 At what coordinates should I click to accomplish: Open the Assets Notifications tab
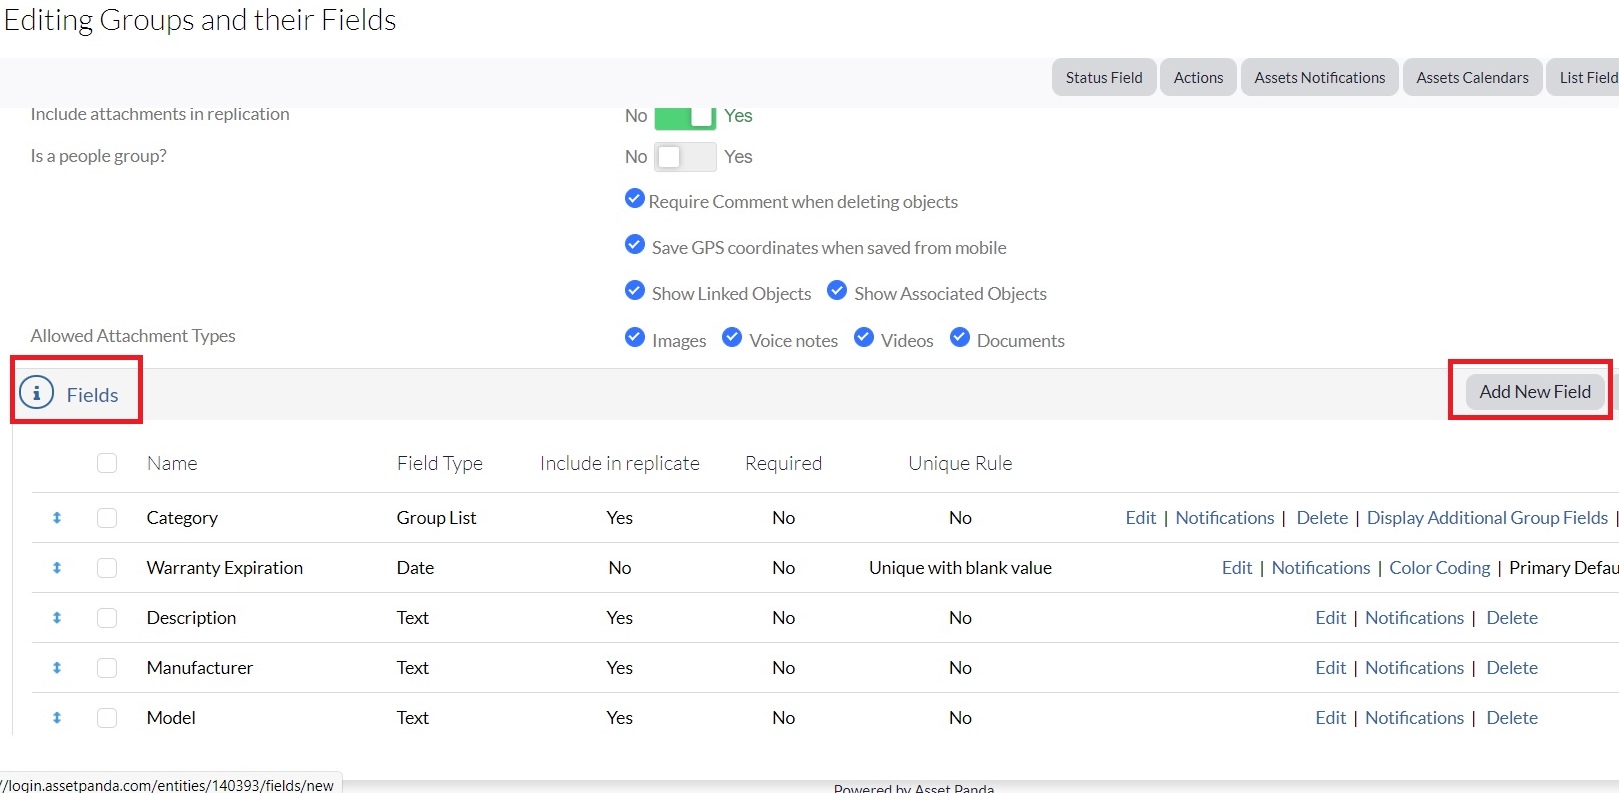tap(1319, 77)
